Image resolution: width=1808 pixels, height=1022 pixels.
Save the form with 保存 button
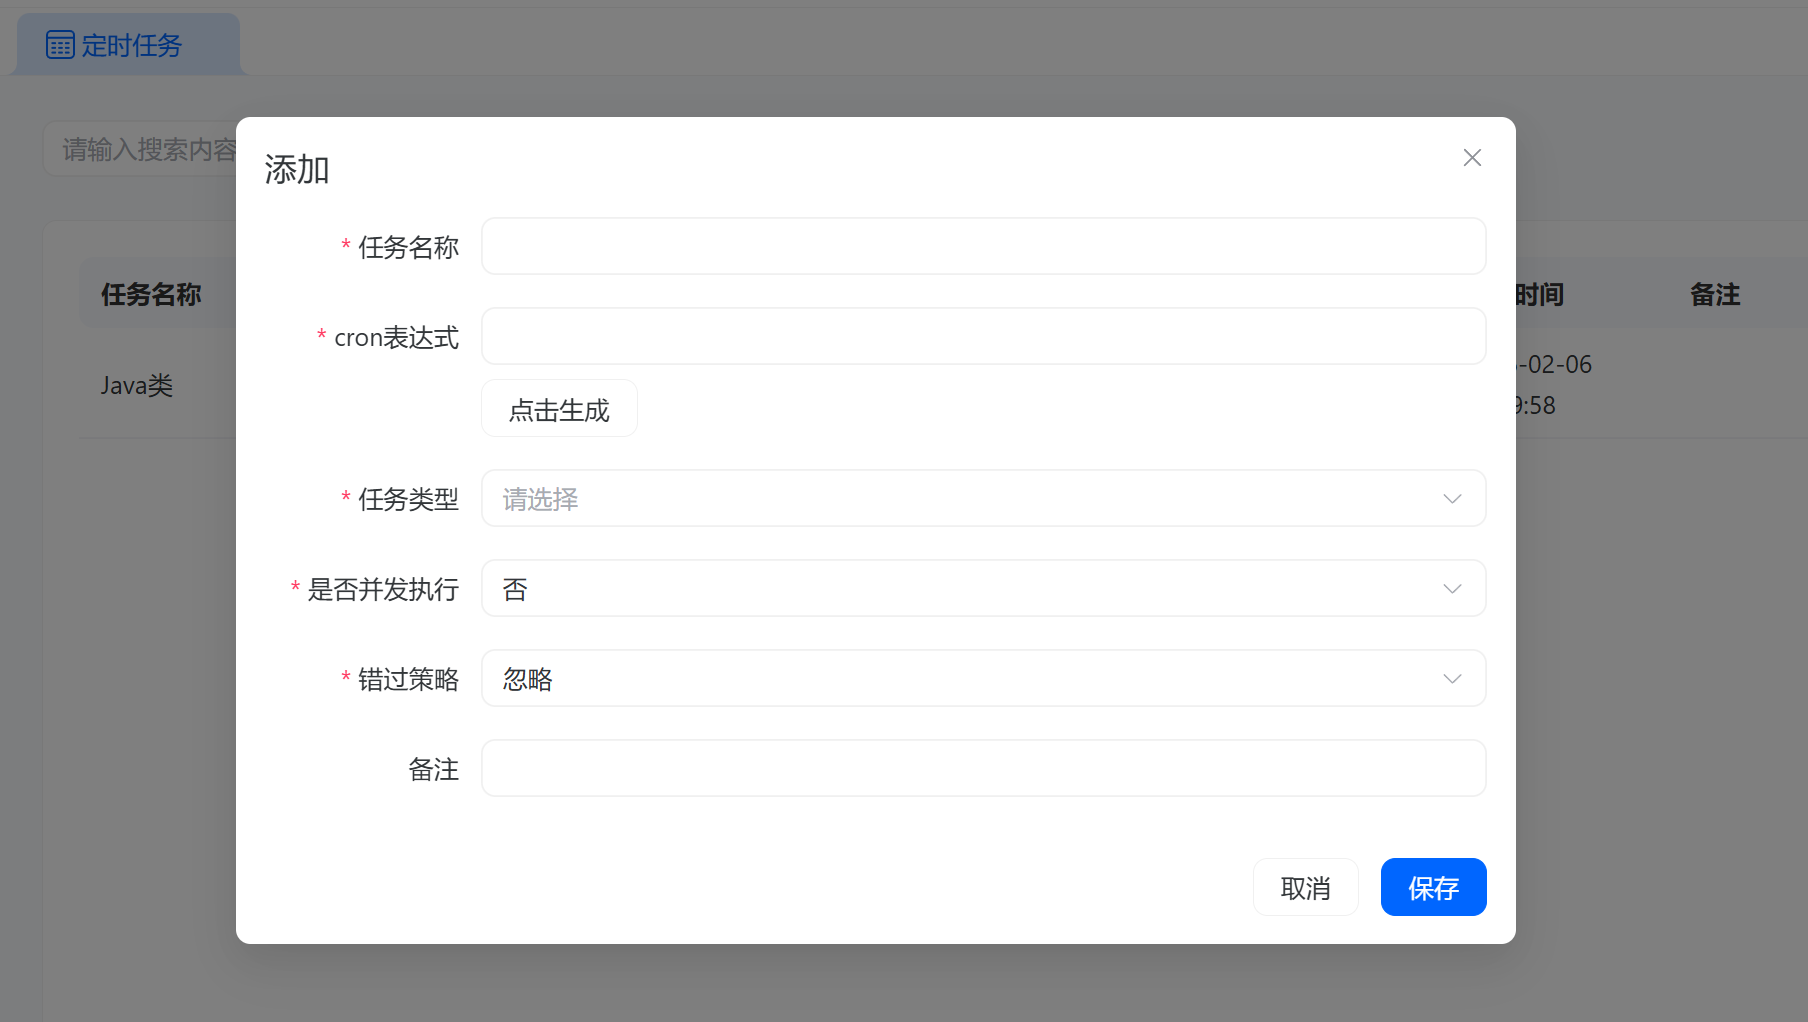coord(1433,888)
